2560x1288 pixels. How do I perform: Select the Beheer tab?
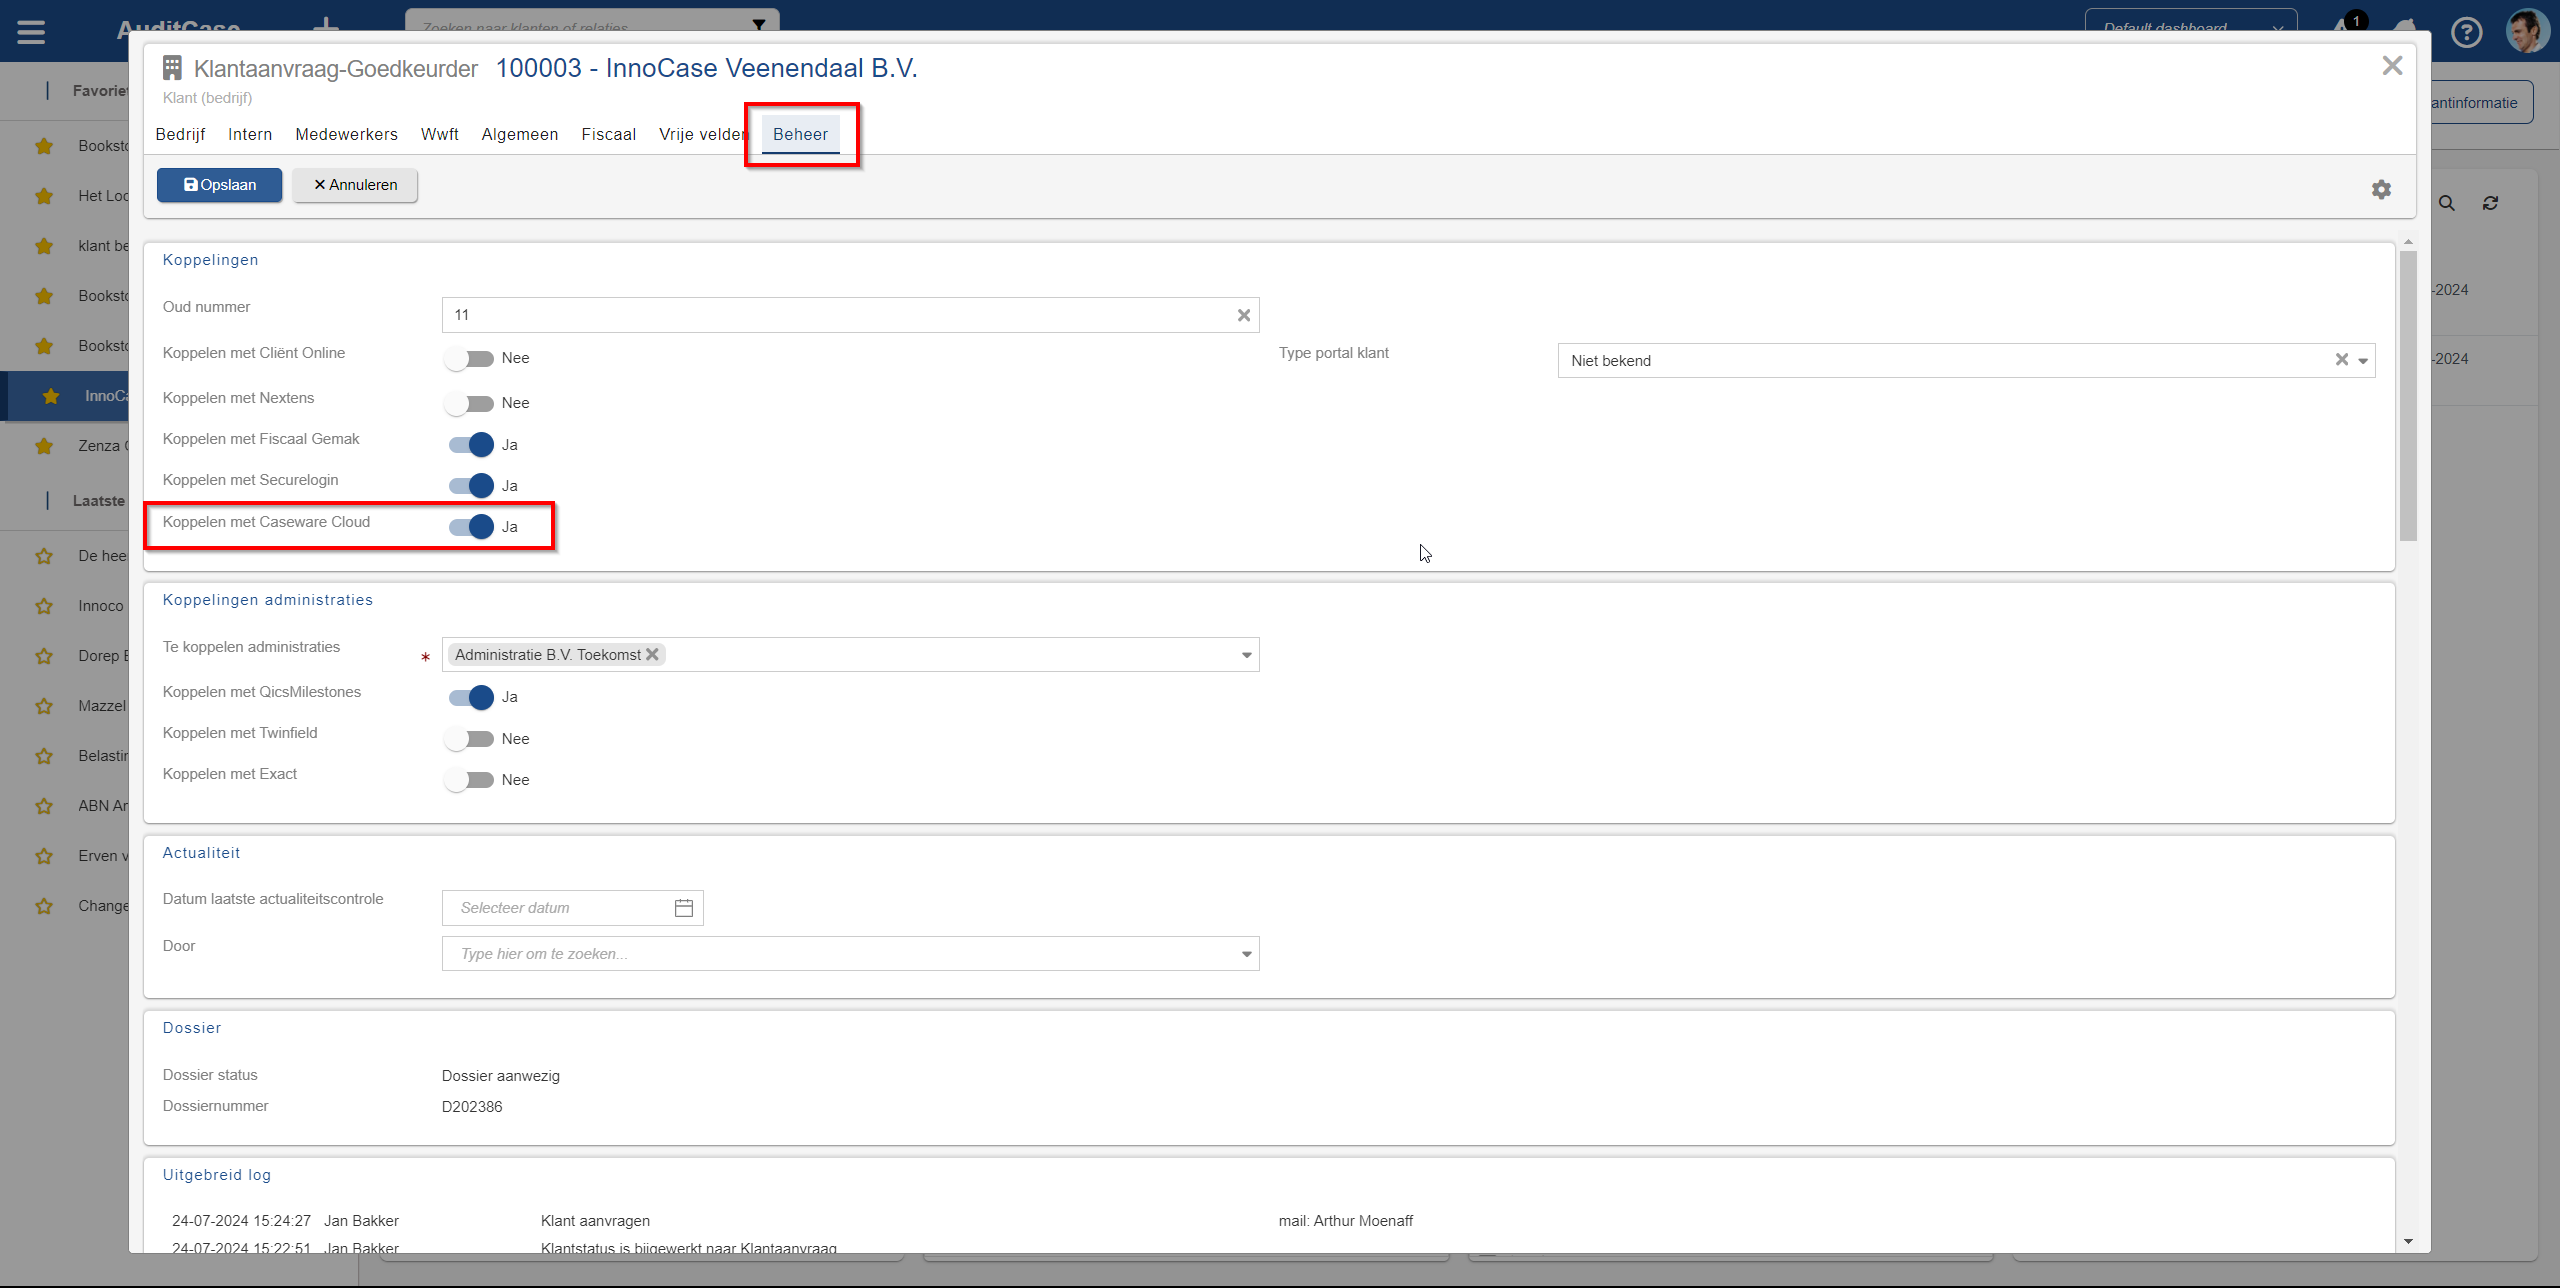pyautogui.click(x=800, y=134)
